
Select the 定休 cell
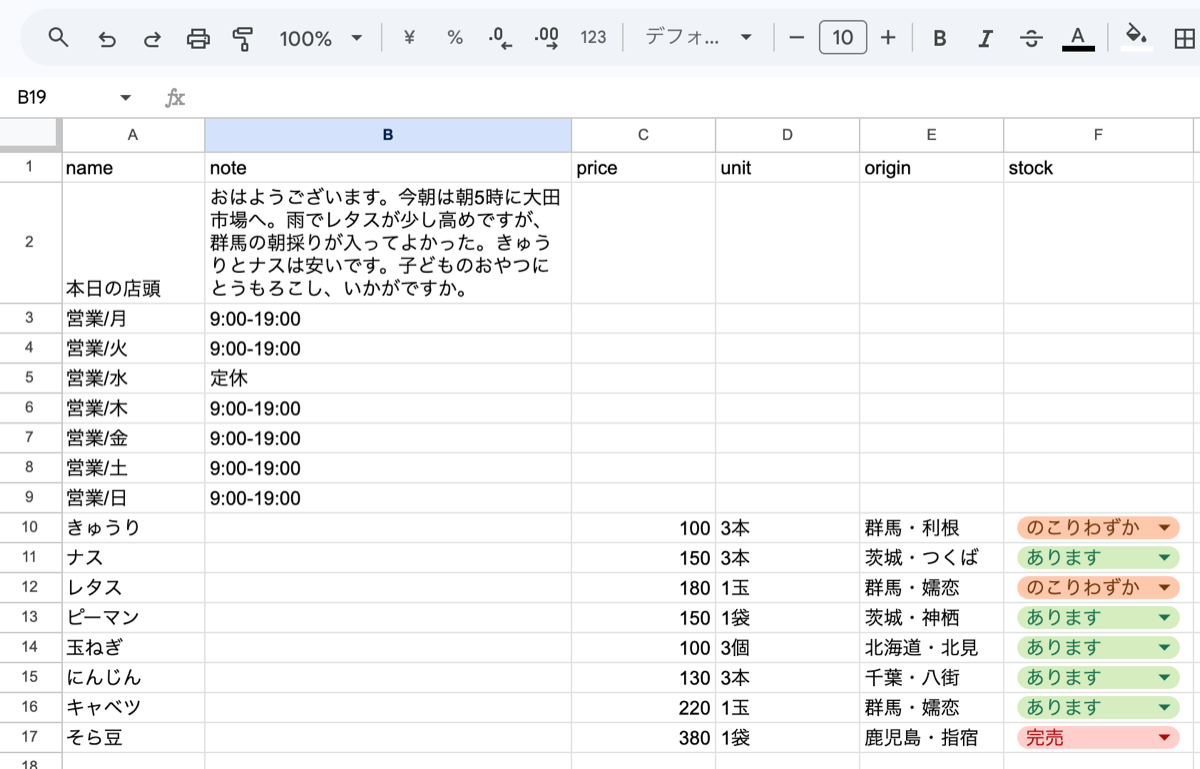click(x=388, y=378)
